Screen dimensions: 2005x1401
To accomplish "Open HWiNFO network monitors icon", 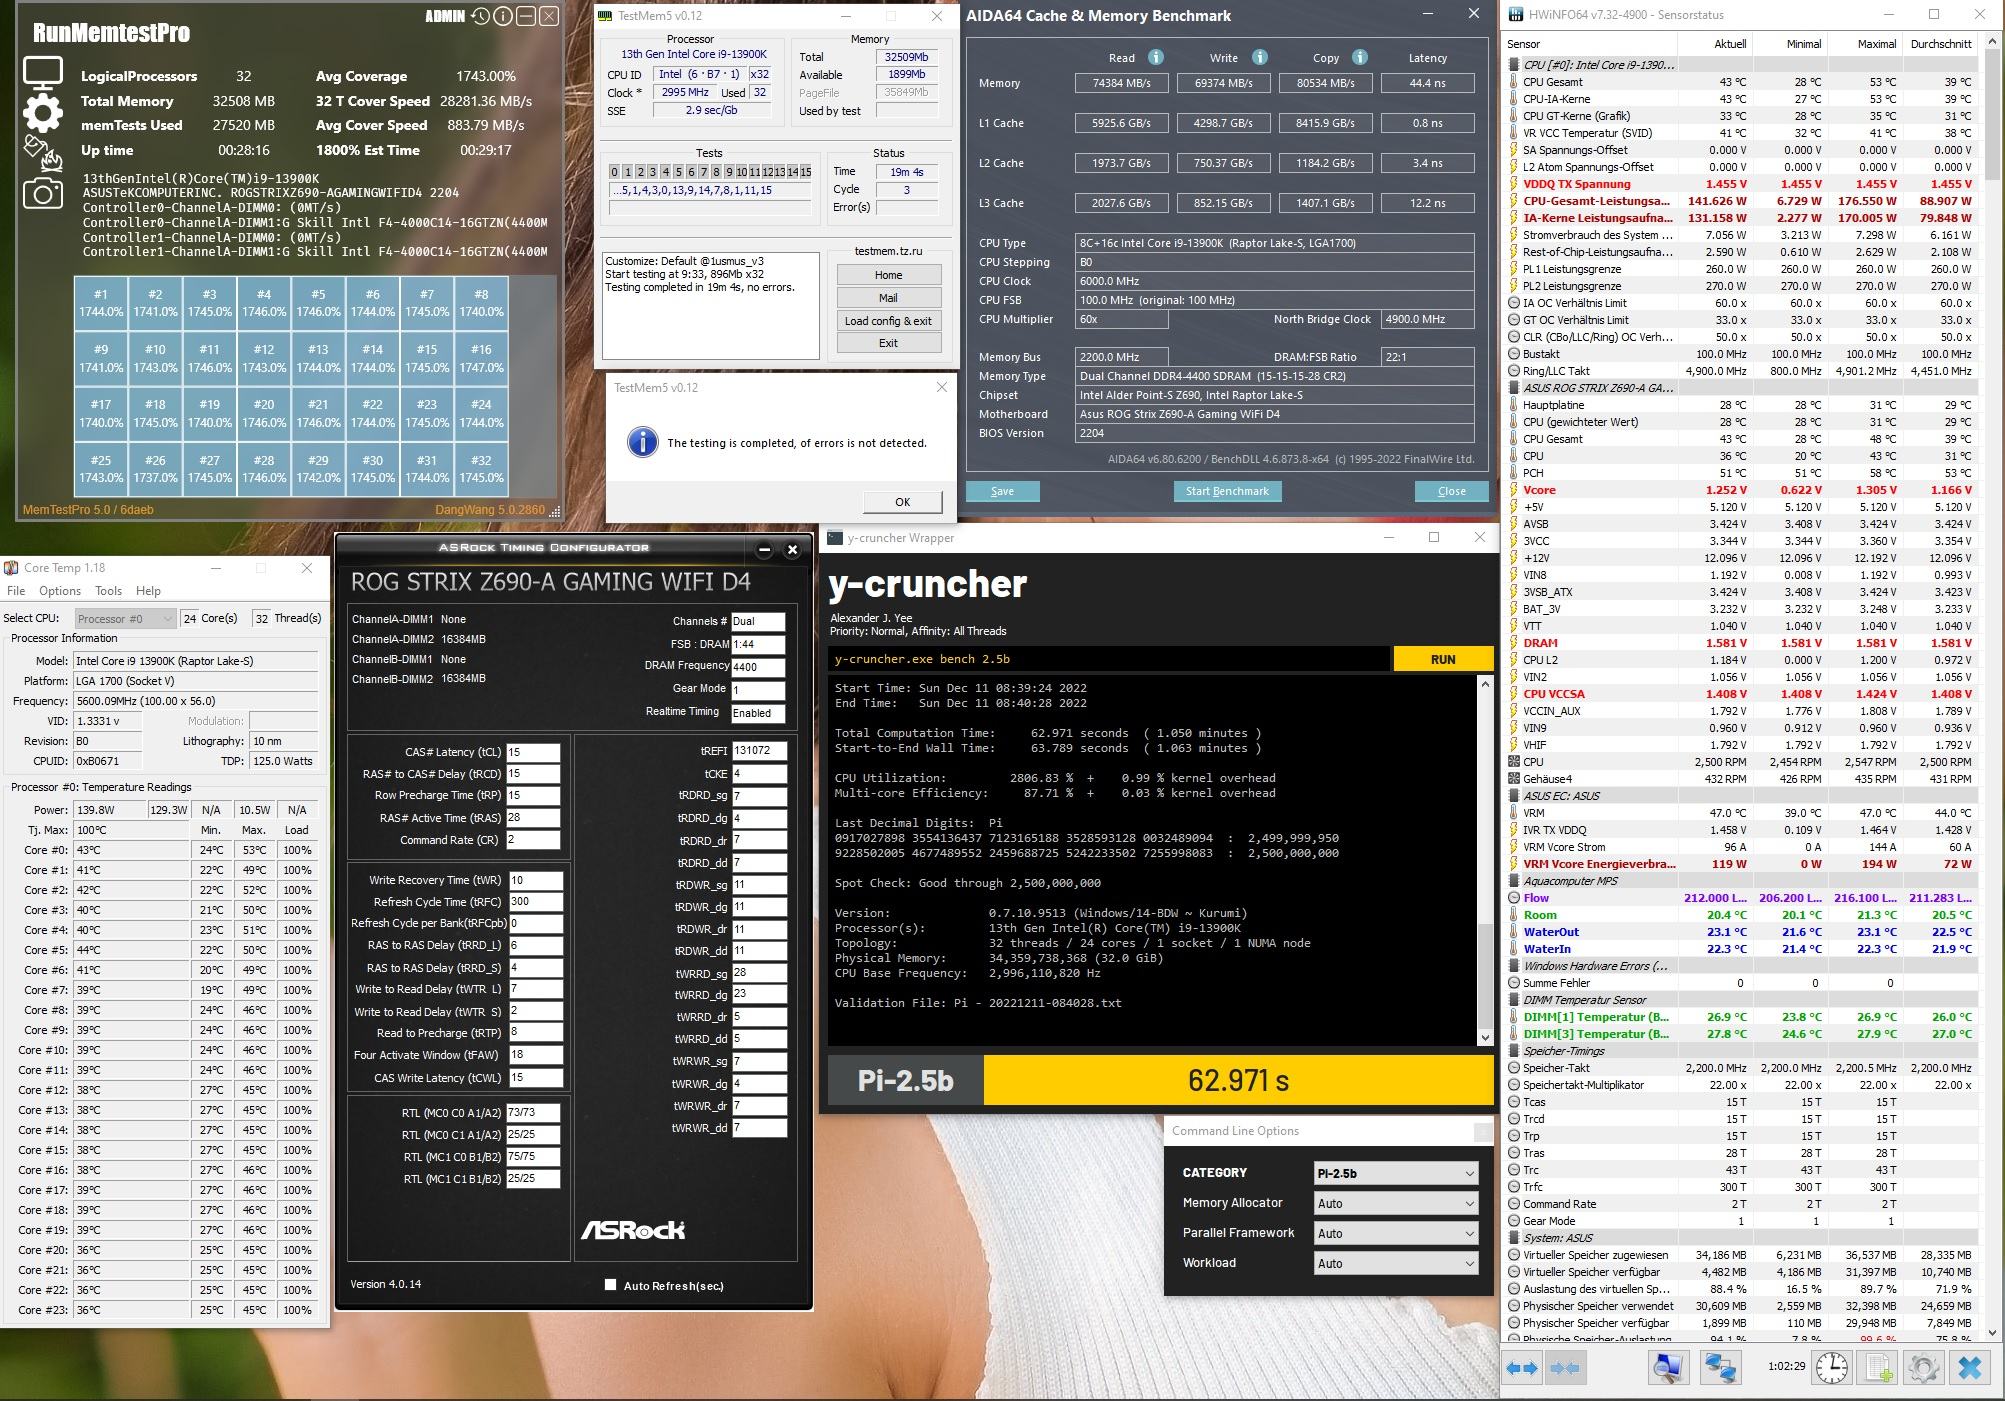I will click(x=1720, y=1368).
